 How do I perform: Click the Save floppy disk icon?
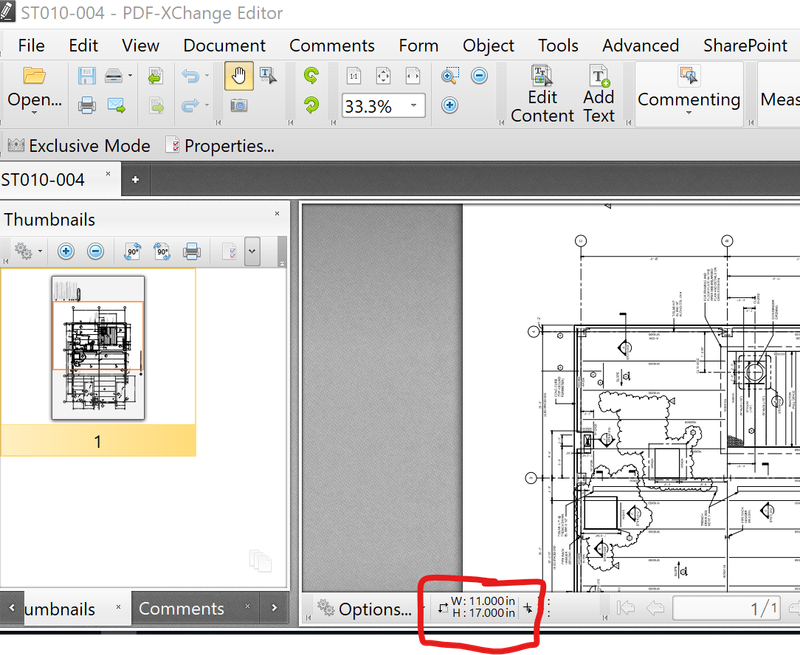[87, 76]
